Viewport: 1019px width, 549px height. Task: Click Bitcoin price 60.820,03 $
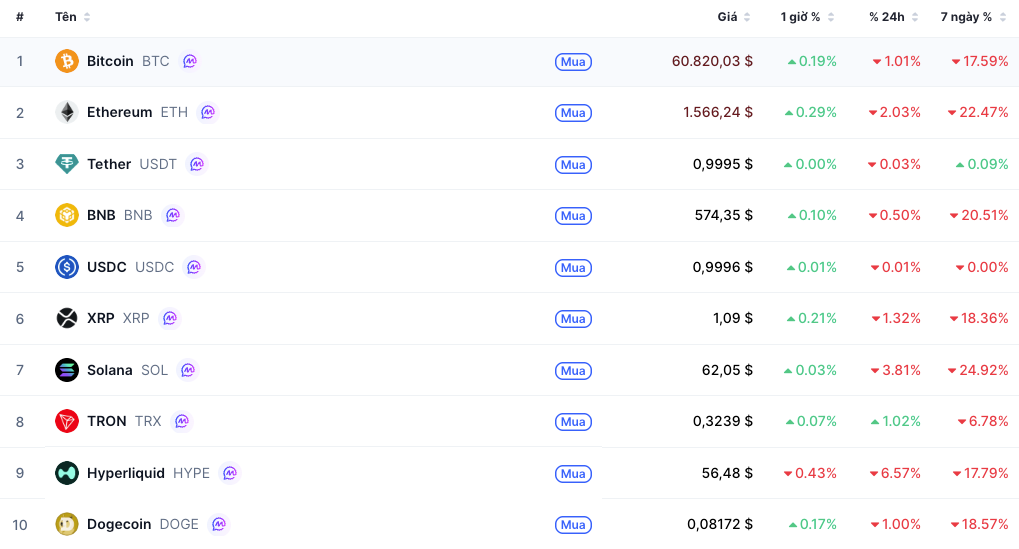click(x=712, y=61)
